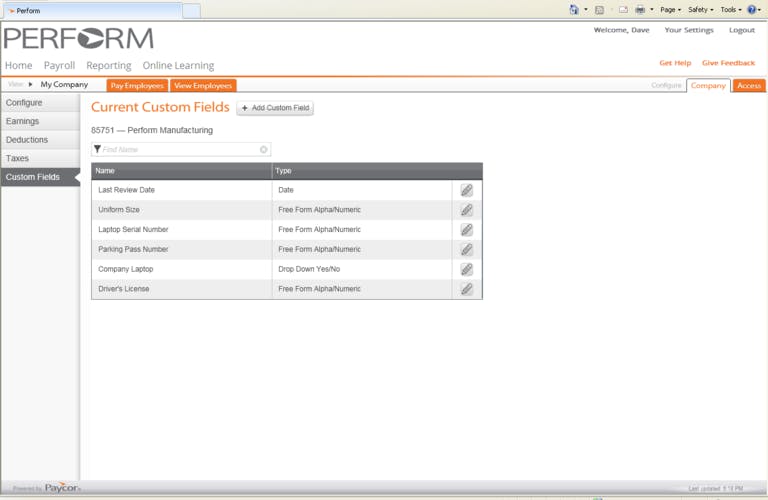Click the browser home icon

574,9
